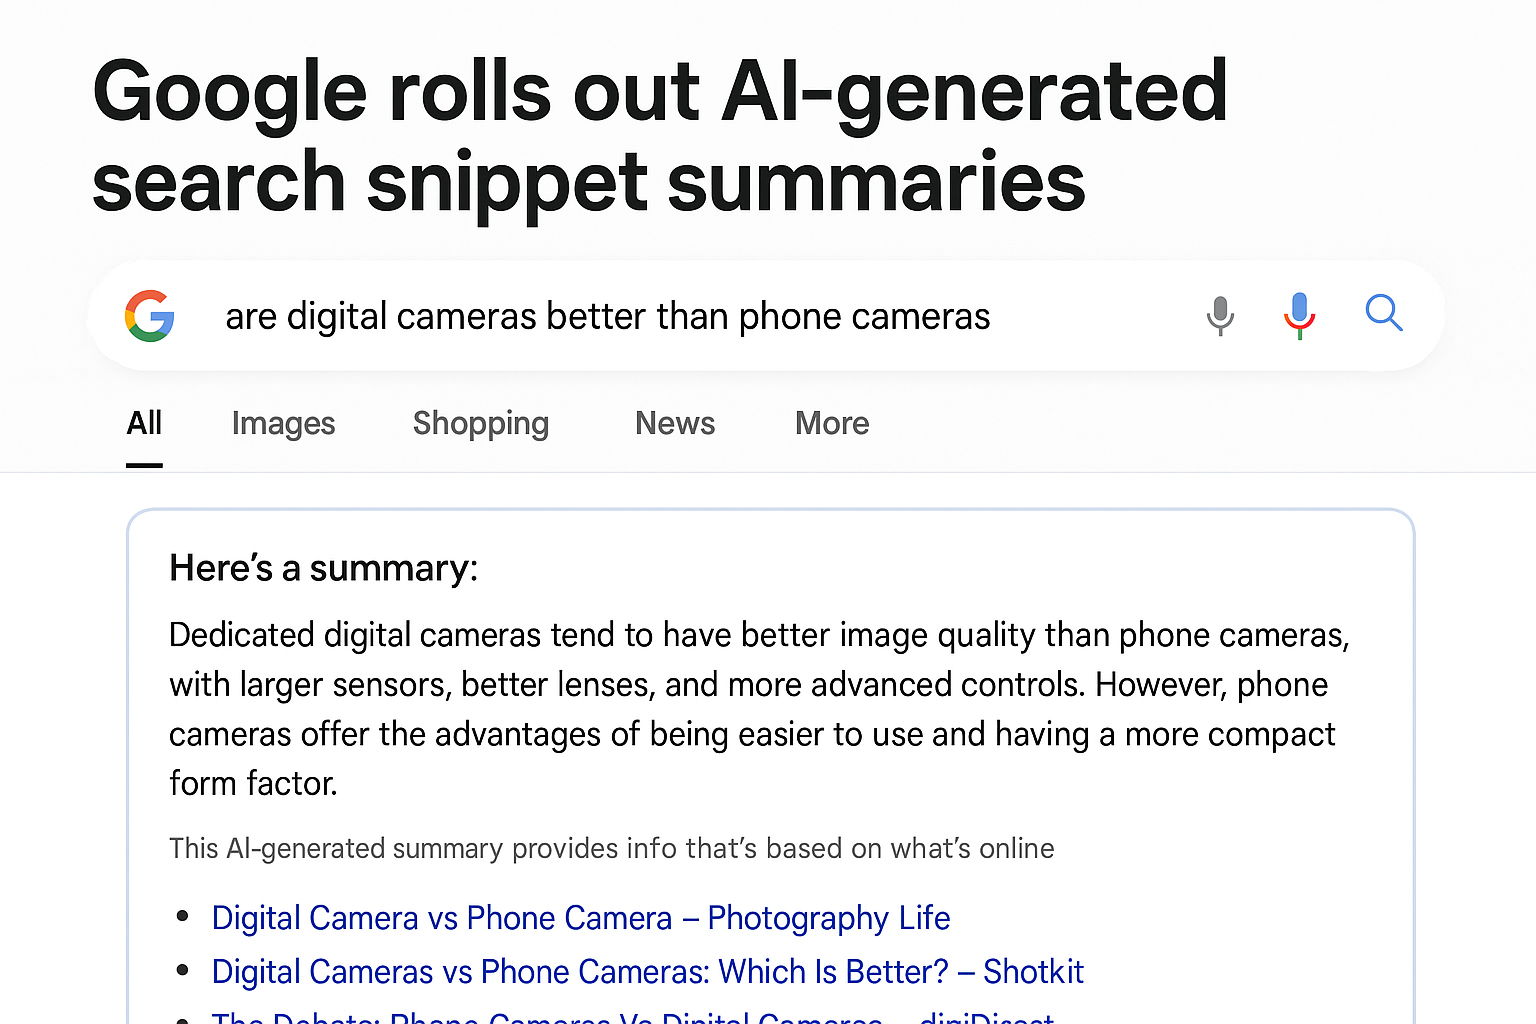
Task: Click the second bullet point marker
Action: pos(183,969)
